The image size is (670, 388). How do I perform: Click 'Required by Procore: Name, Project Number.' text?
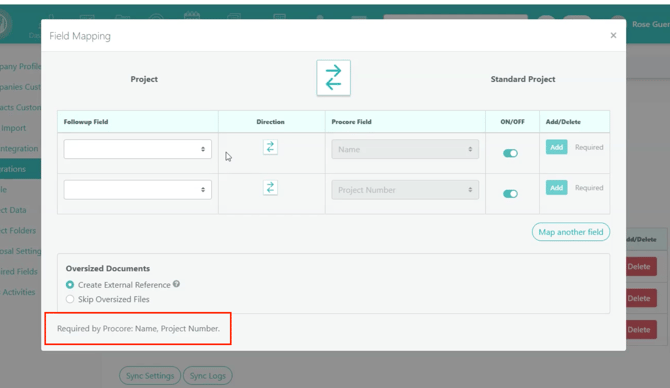(x=138, y=329)
